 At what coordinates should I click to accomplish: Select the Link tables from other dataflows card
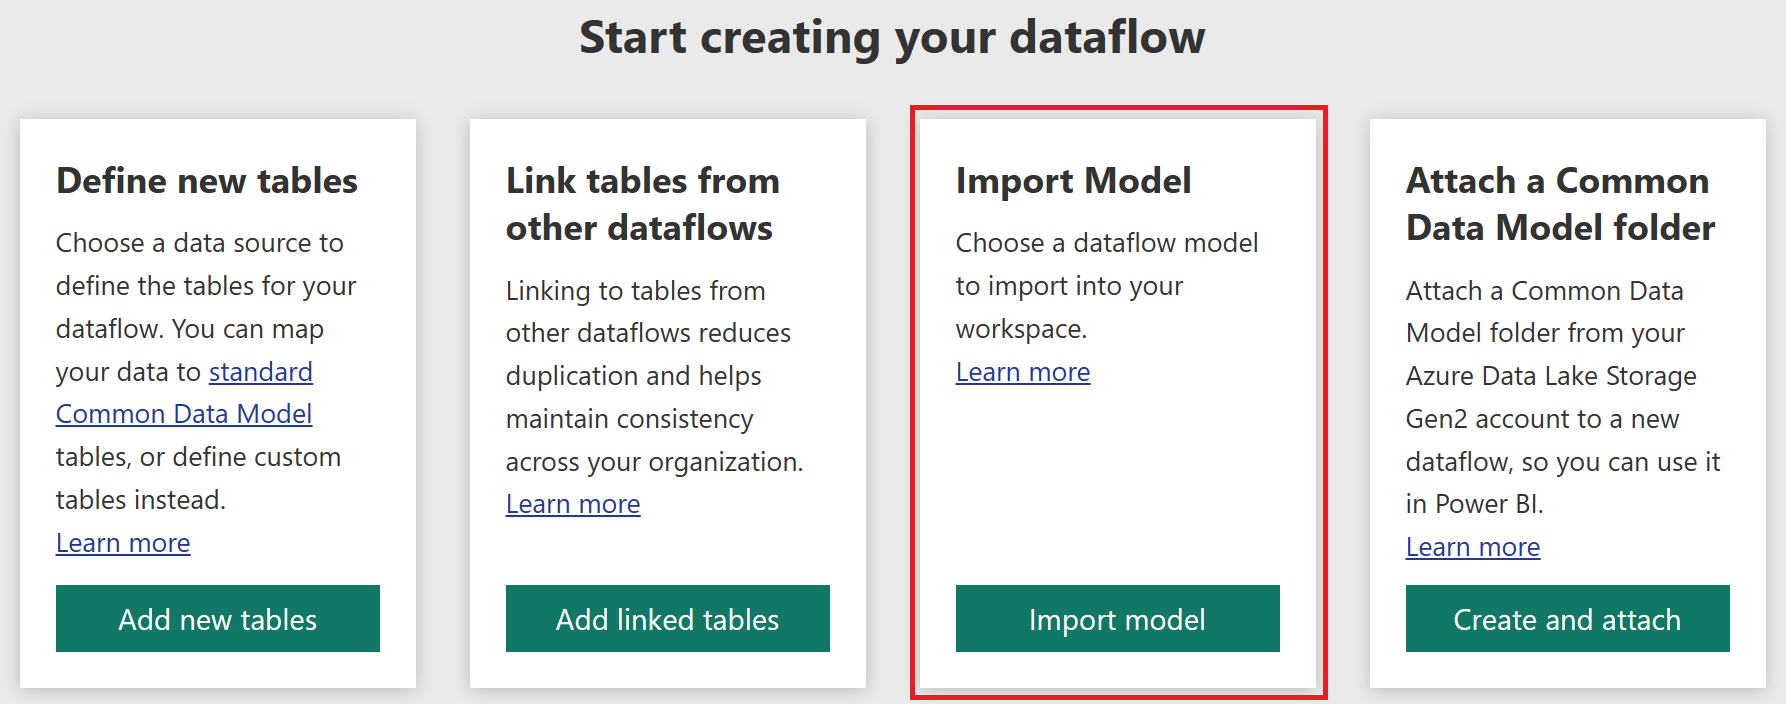[667, 400]
